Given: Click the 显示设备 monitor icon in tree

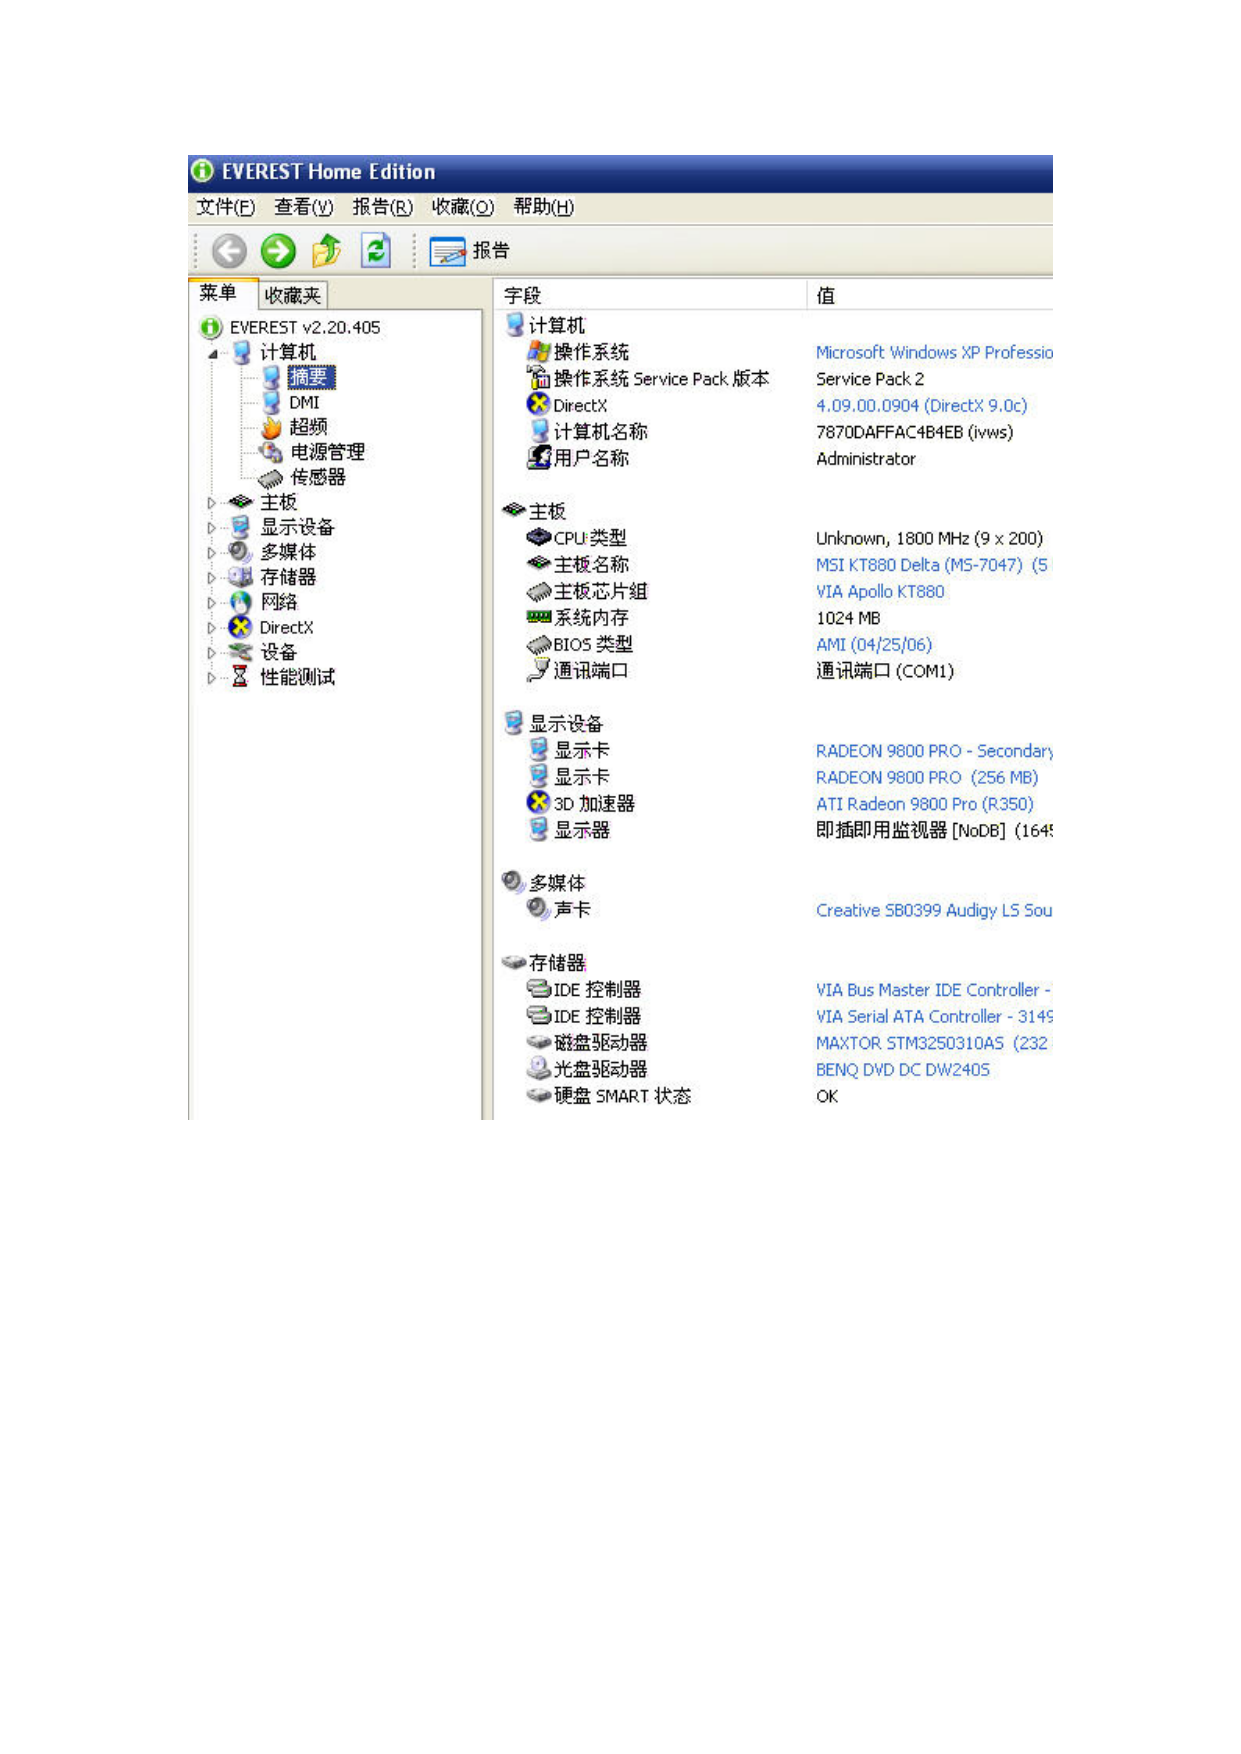Looking at the screenshot, I should point(241,527).
